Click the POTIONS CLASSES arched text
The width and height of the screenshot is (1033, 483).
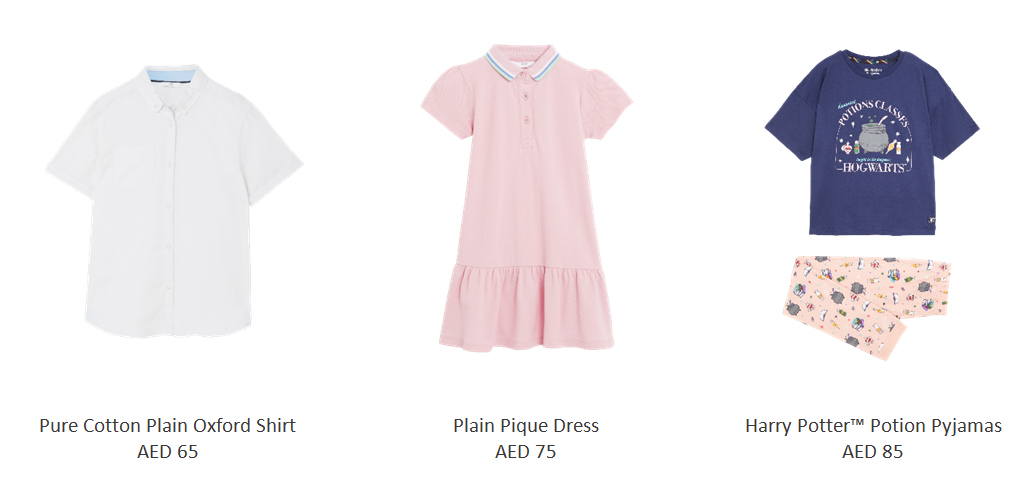click(x=872, y=115)
